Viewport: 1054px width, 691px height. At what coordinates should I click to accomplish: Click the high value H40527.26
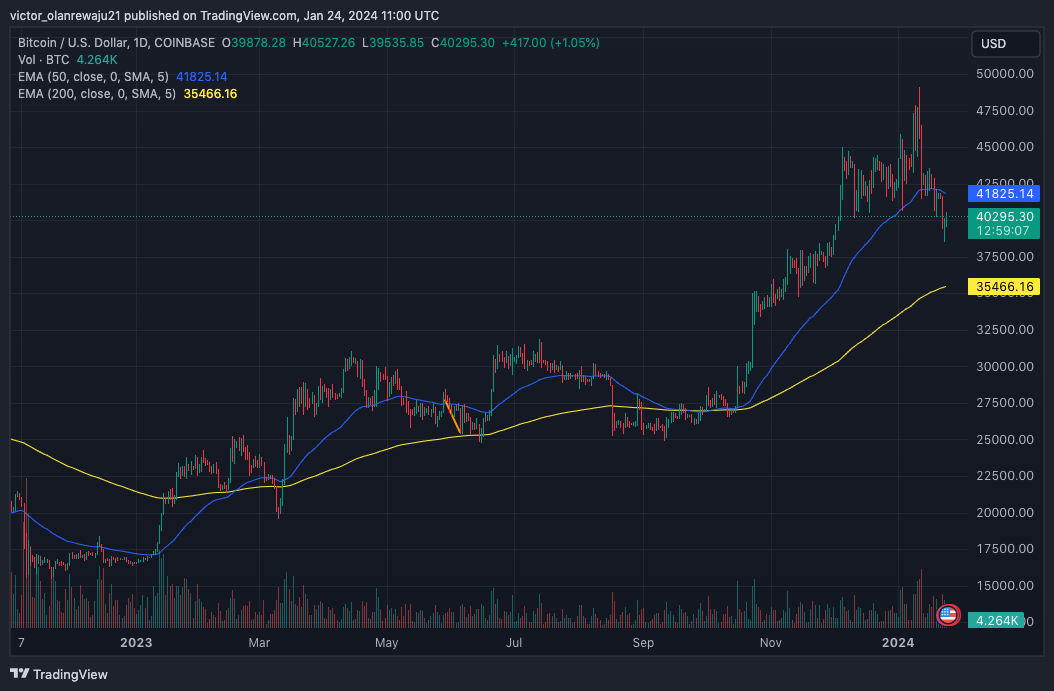click(324, 43)
